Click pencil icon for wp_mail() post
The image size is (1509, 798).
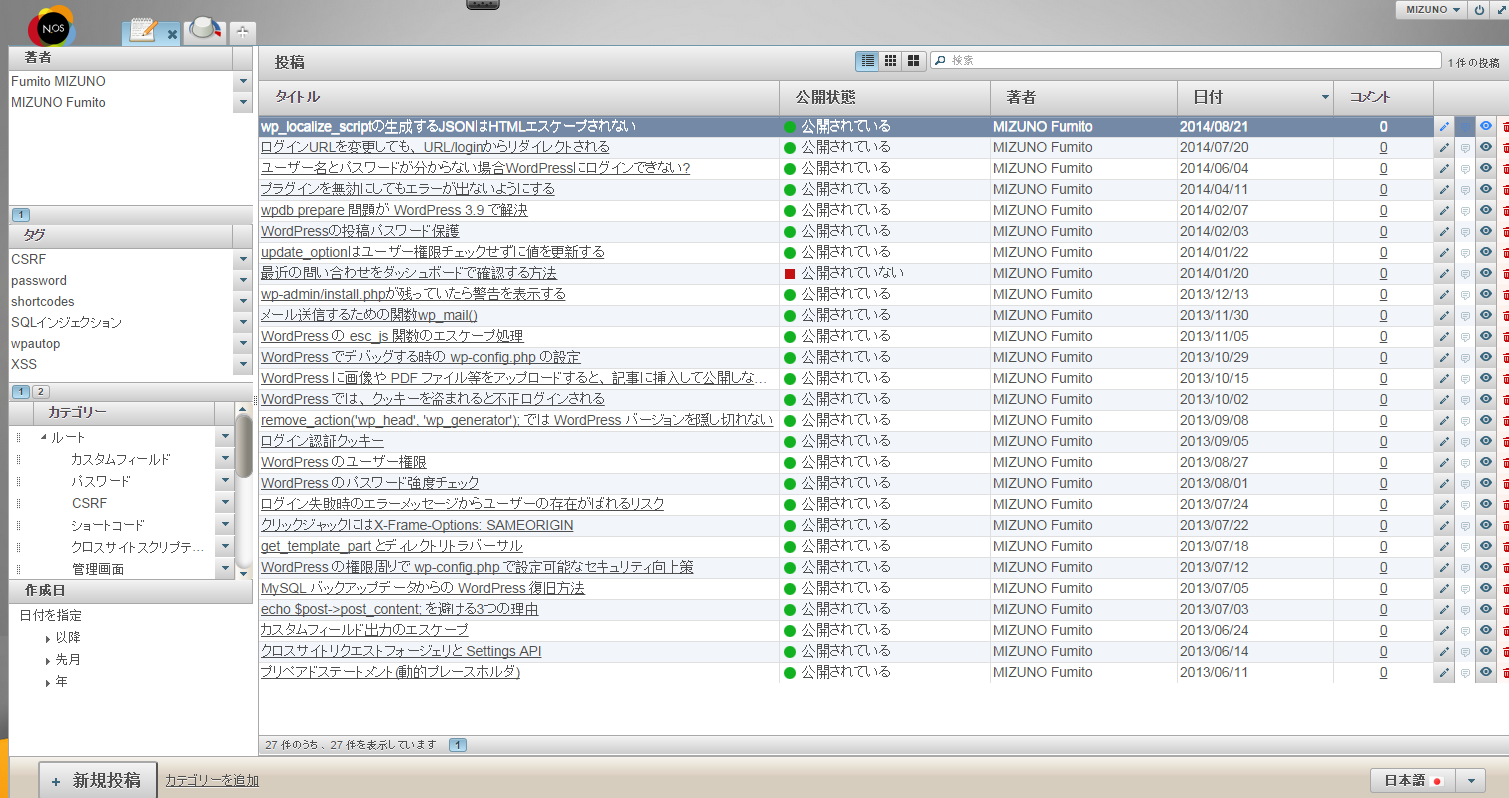(1444, 316)
